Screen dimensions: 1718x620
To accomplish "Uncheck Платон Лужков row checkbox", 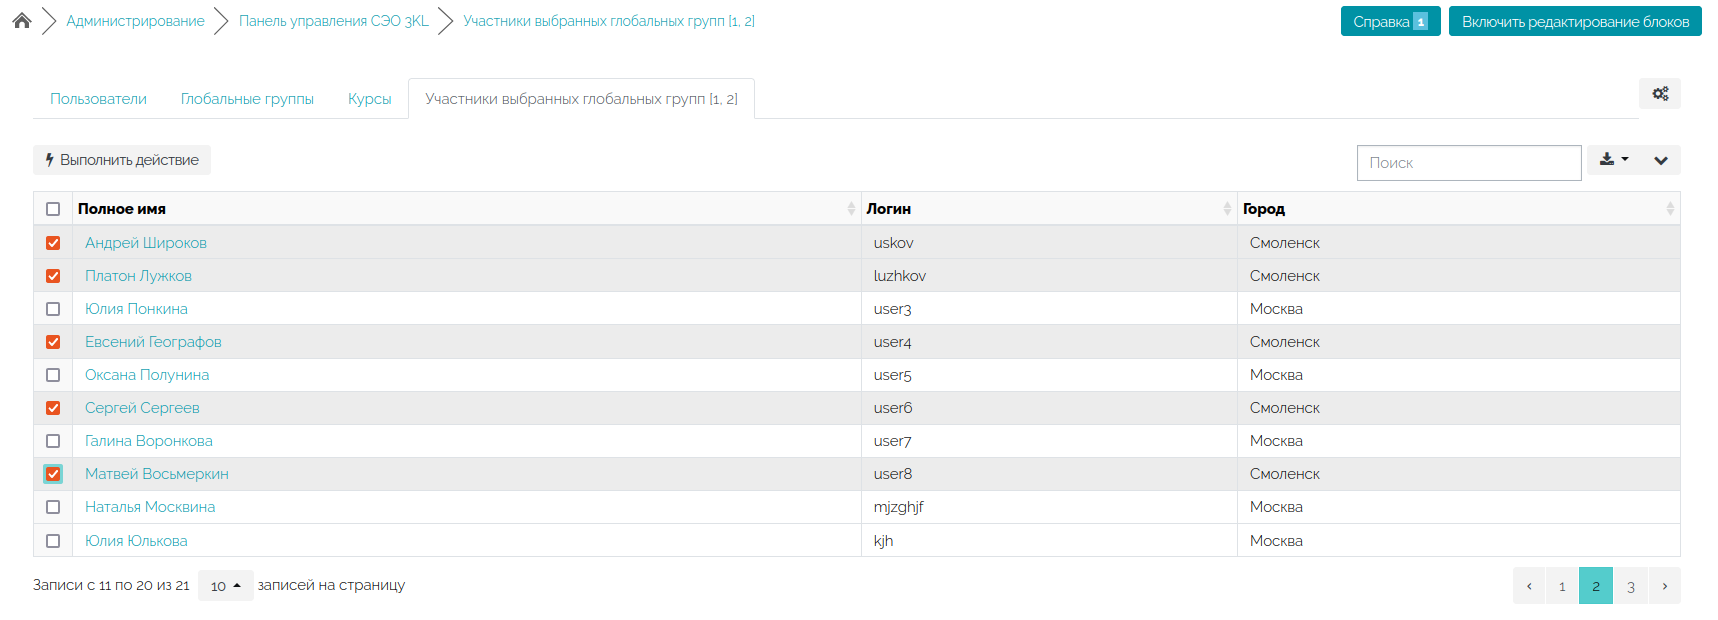I will [53, 276].
